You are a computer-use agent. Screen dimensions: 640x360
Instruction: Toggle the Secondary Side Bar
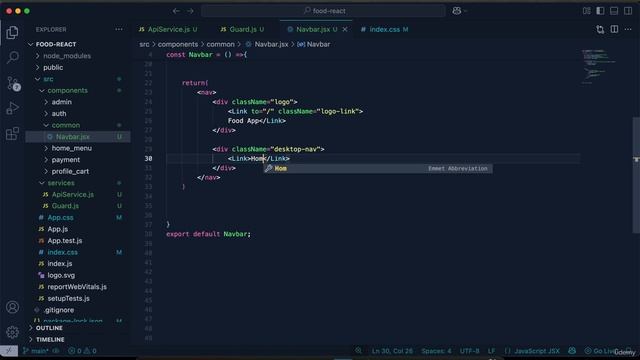[x=628, y=11]
